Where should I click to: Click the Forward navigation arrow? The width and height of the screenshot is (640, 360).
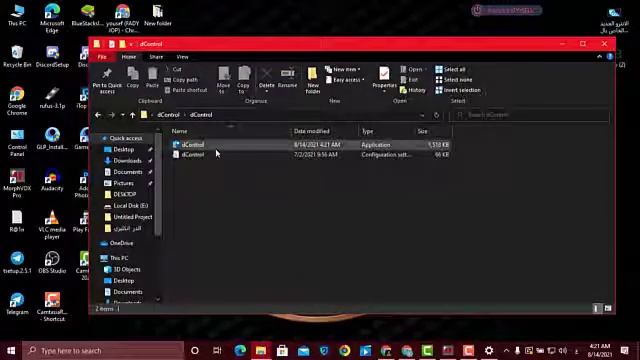(x=111, y=115)
